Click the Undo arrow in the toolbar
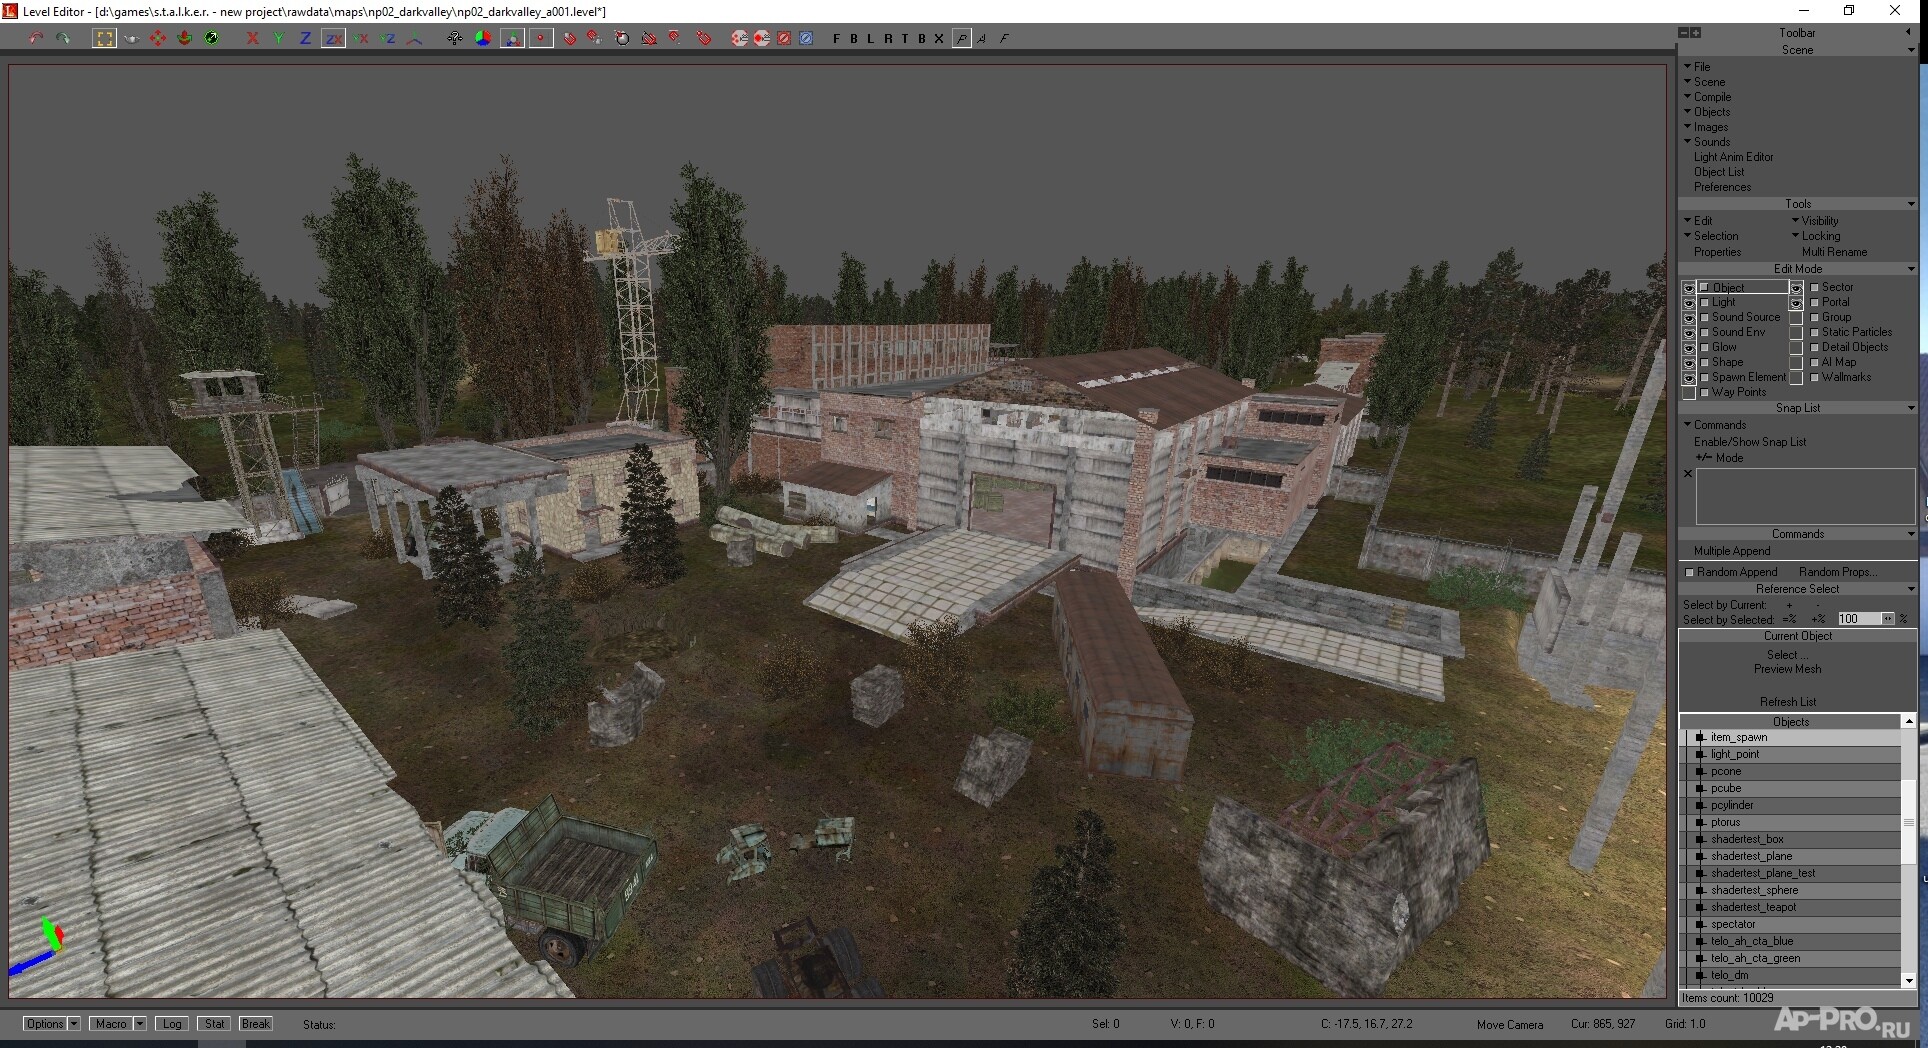 (x=36, y=38)
